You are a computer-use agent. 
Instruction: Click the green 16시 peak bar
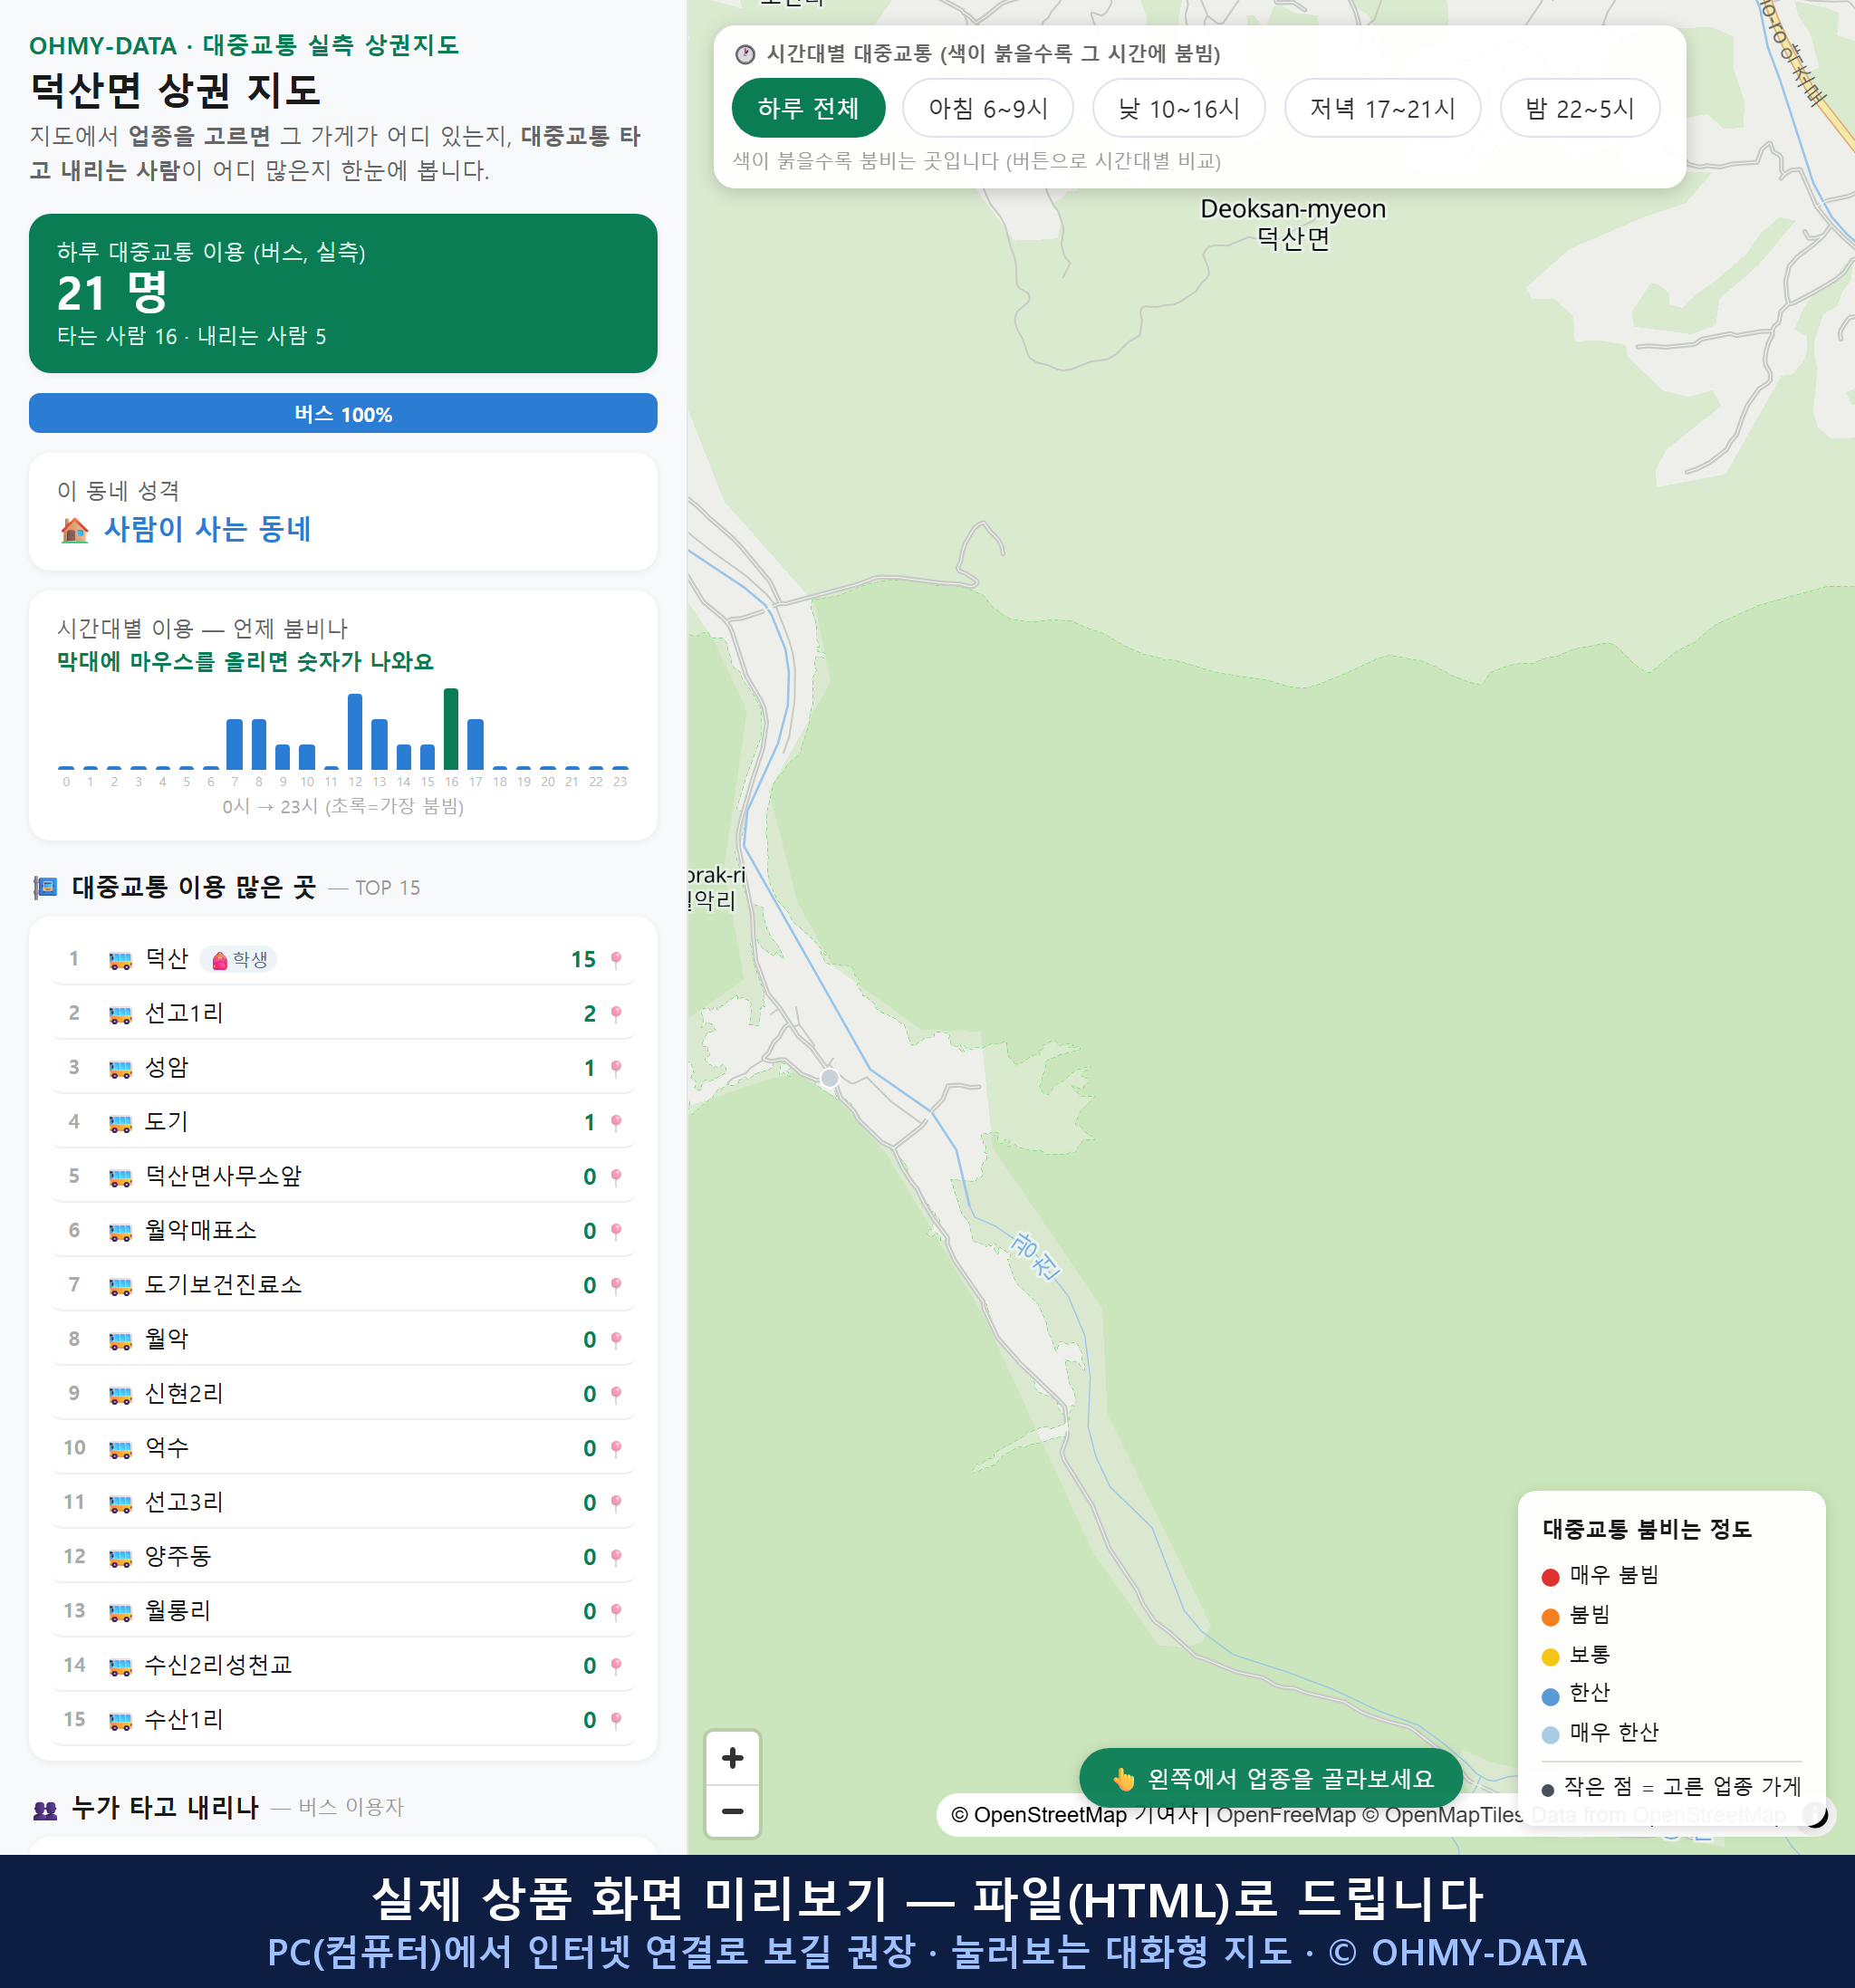tap(451, 728)
